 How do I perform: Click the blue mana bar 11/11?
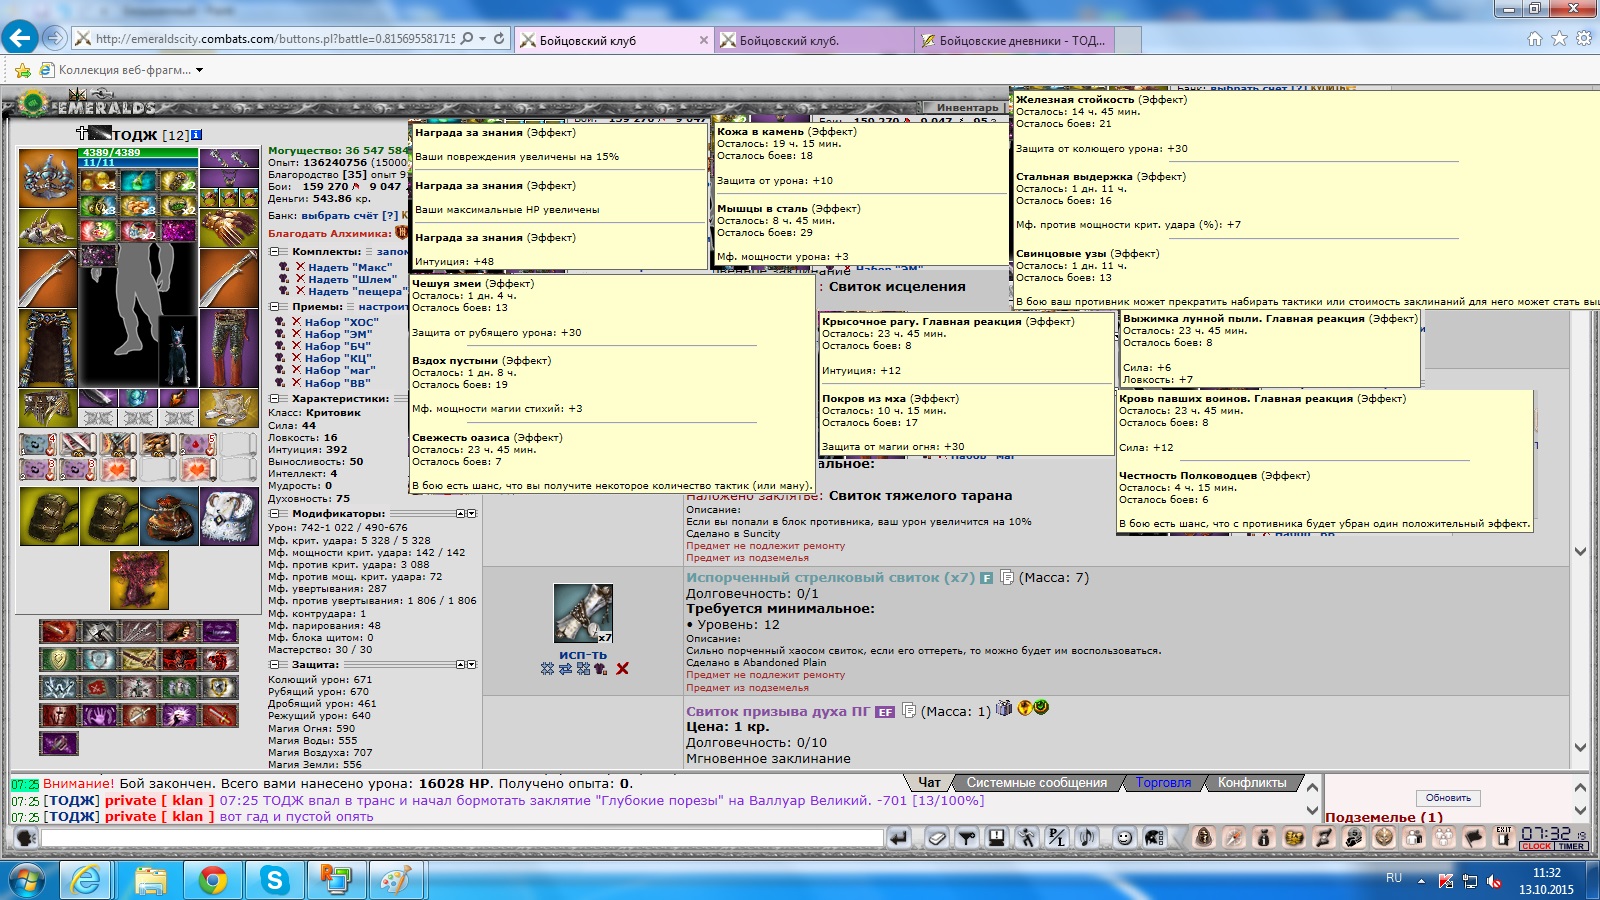pos(138,162)
